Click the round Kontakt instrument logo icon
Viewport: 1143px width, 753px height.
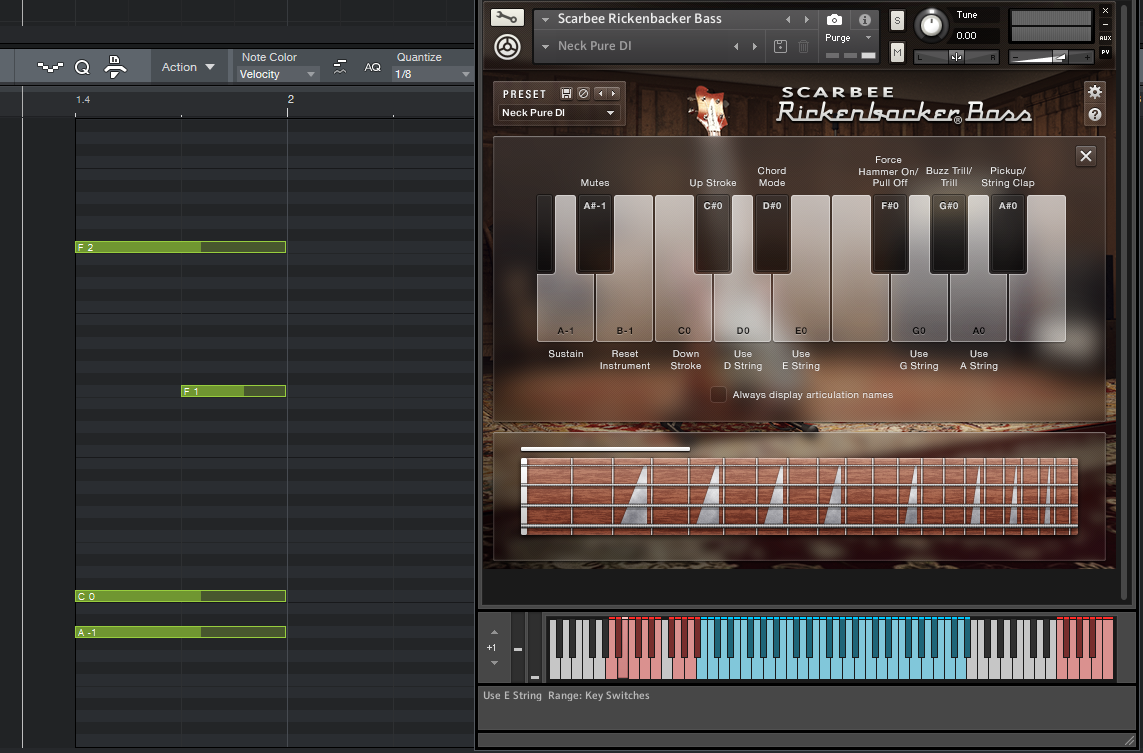click(x=507, y=47)
